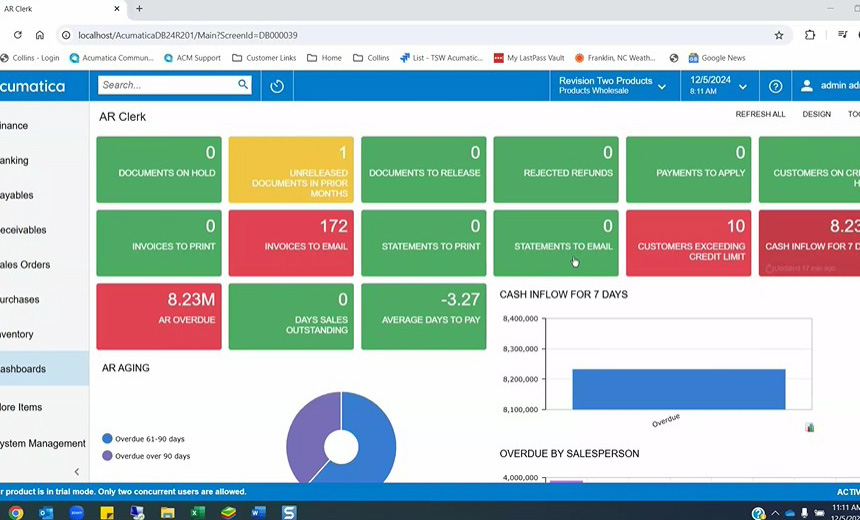860x520 pixels.
Task: Open the Customers Exceeding Credit Limit tile
Action: 688,243
